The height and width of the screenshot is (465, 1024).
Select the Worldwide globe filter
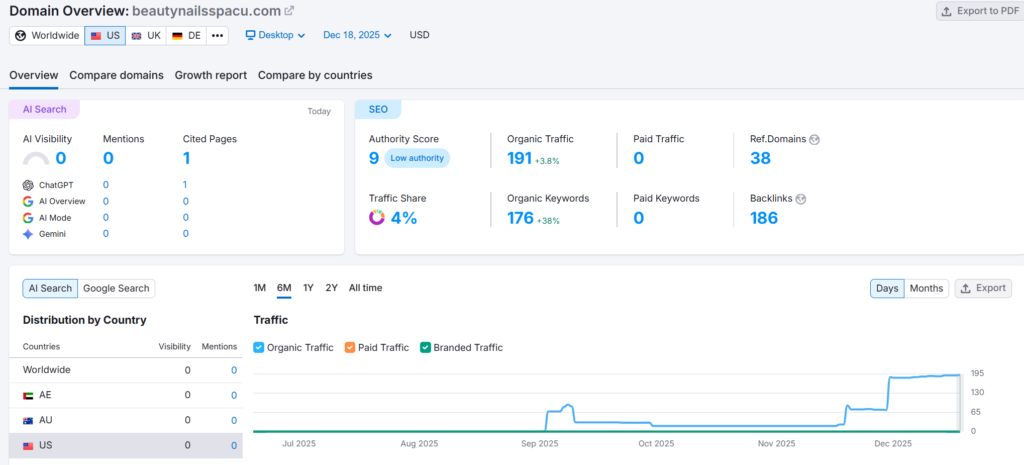46,35
